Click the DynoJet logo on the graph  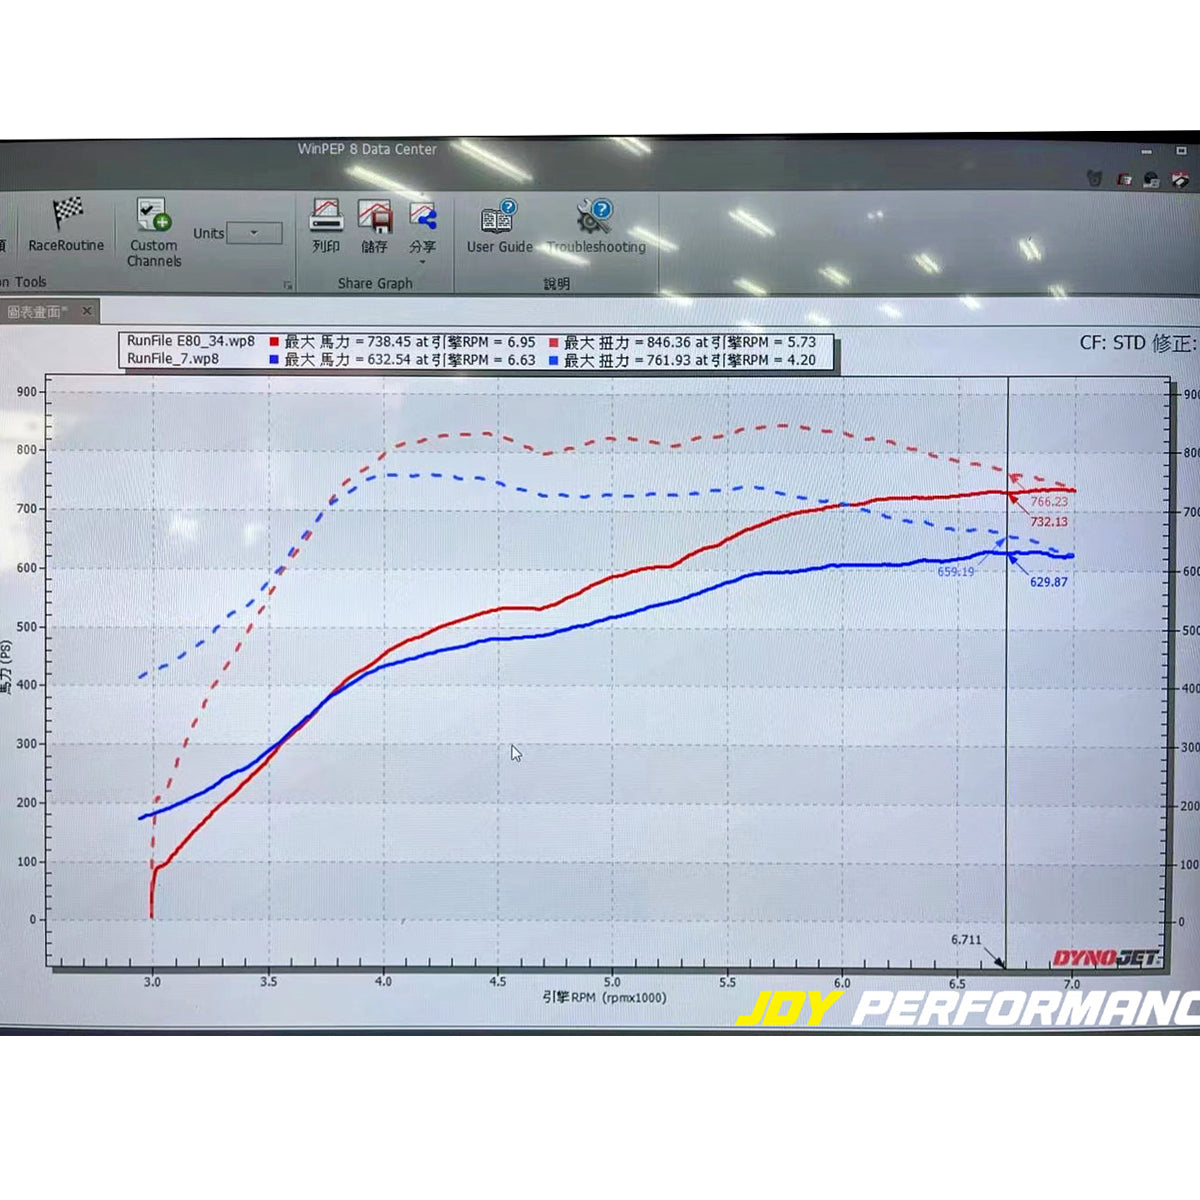coord(1107,958)
